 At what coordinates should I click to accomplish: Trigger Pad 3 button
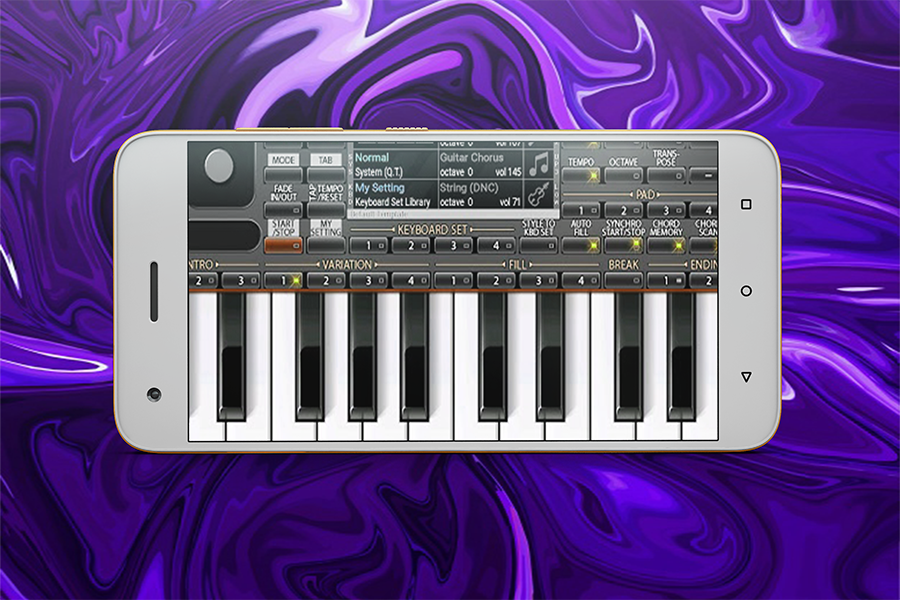click(666, 210)
